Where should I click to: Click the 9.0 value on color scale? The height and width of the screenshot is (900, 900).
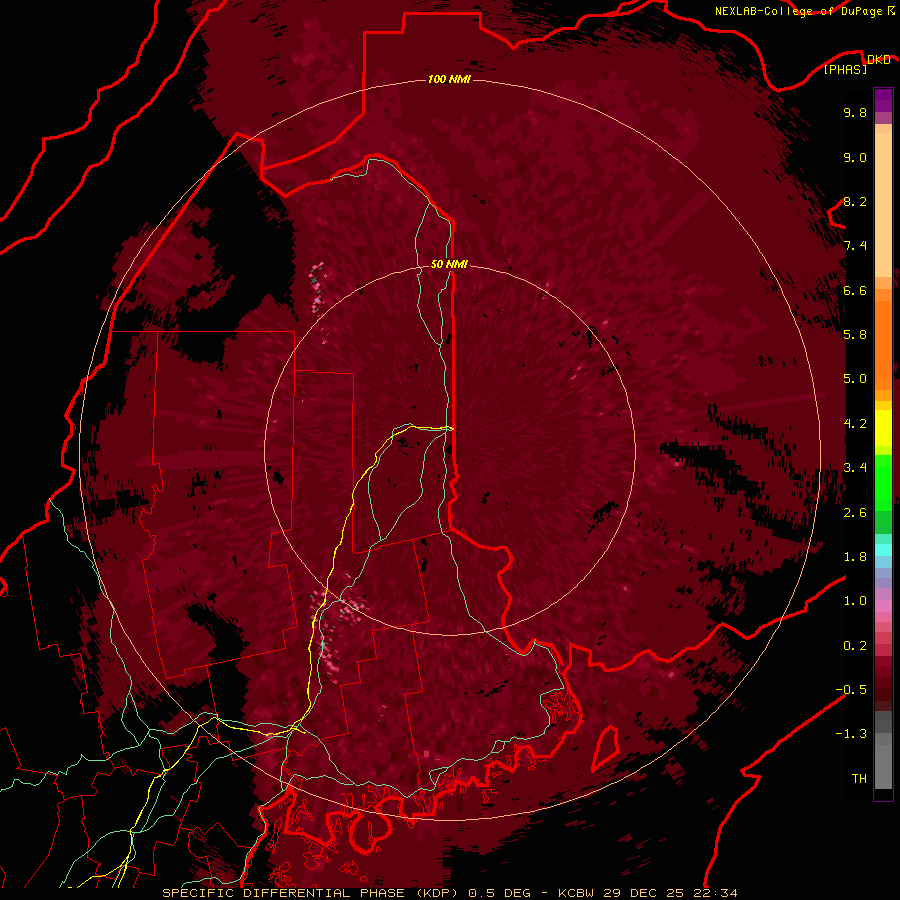[x=855, y=158]
